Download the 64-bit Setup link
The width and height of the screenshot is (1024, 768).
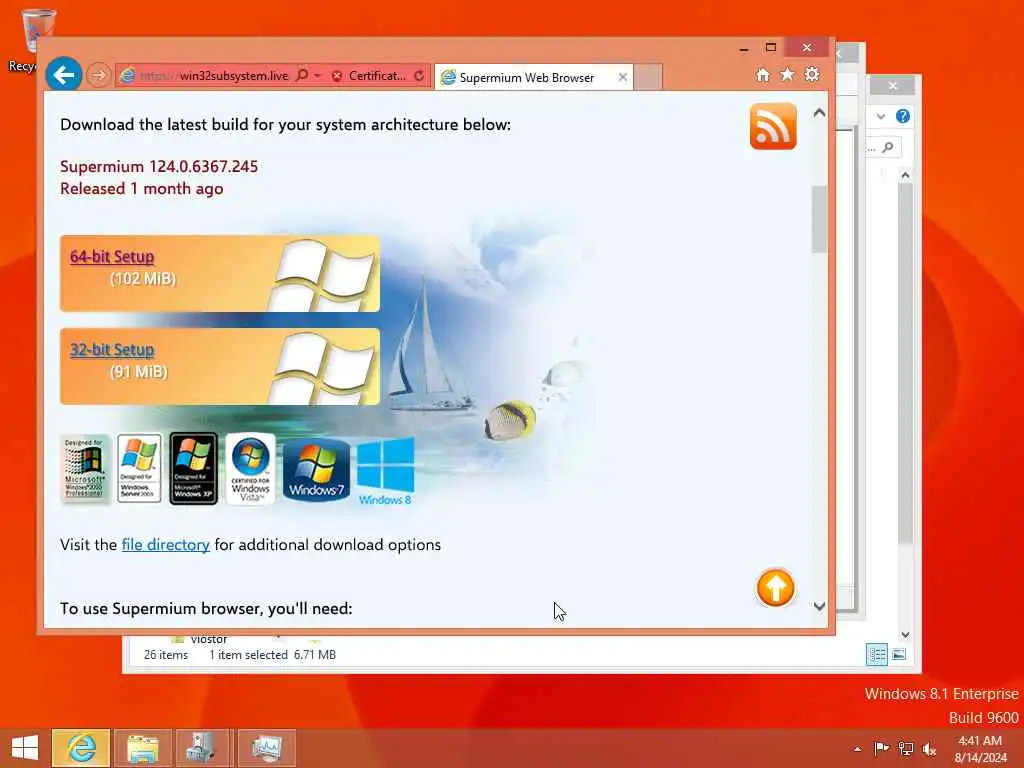[112, 257]
